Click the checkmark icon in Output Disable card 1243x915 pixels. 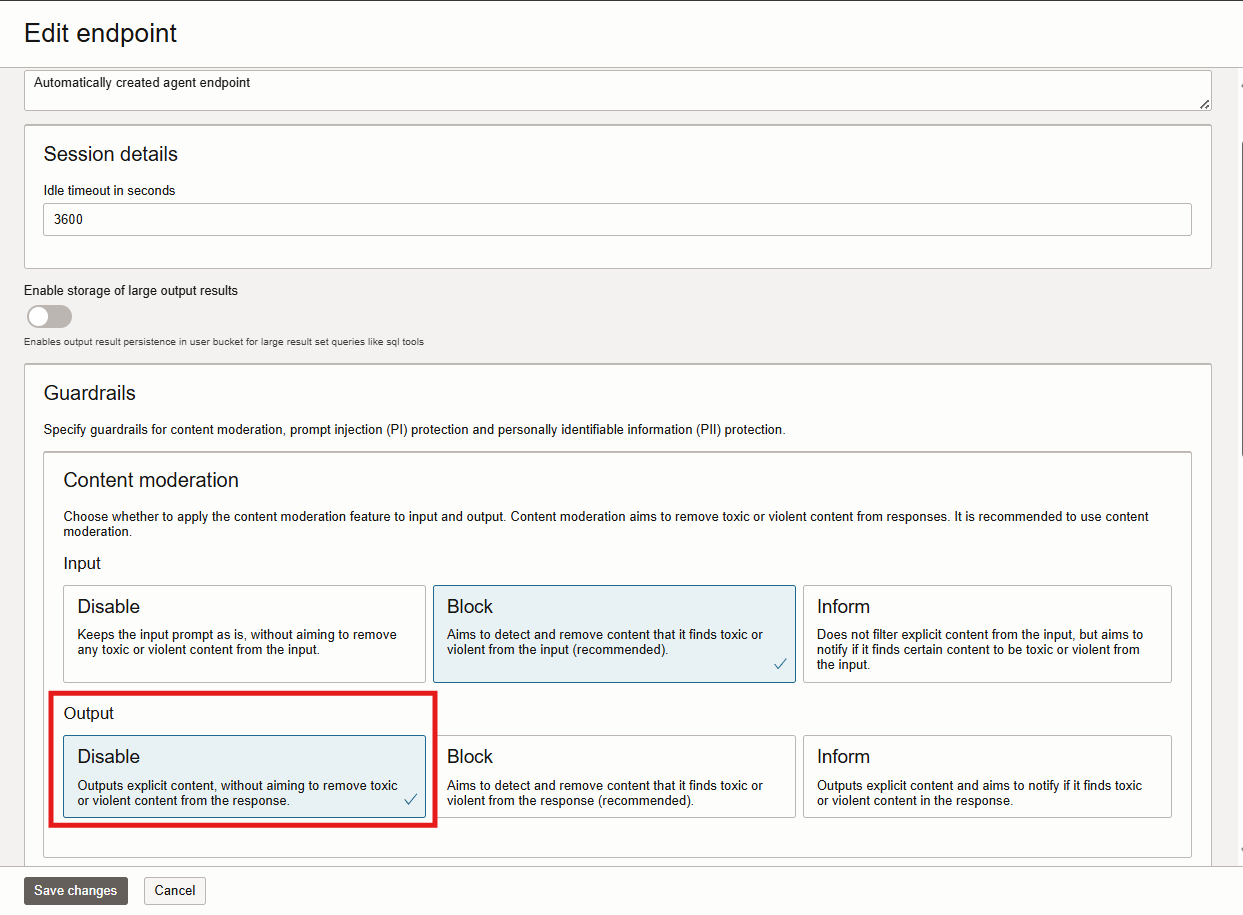click(x=410, y=800)
